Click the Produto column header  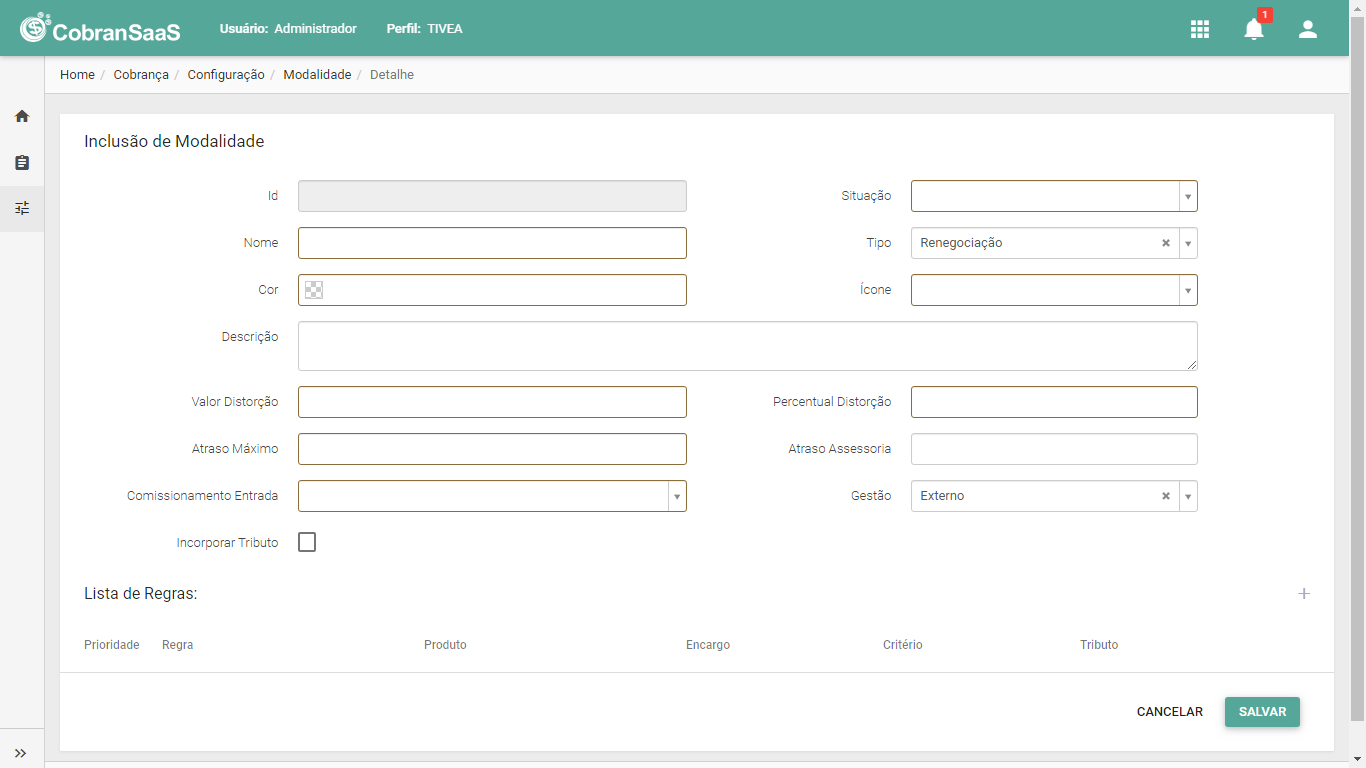click(445, 645)
